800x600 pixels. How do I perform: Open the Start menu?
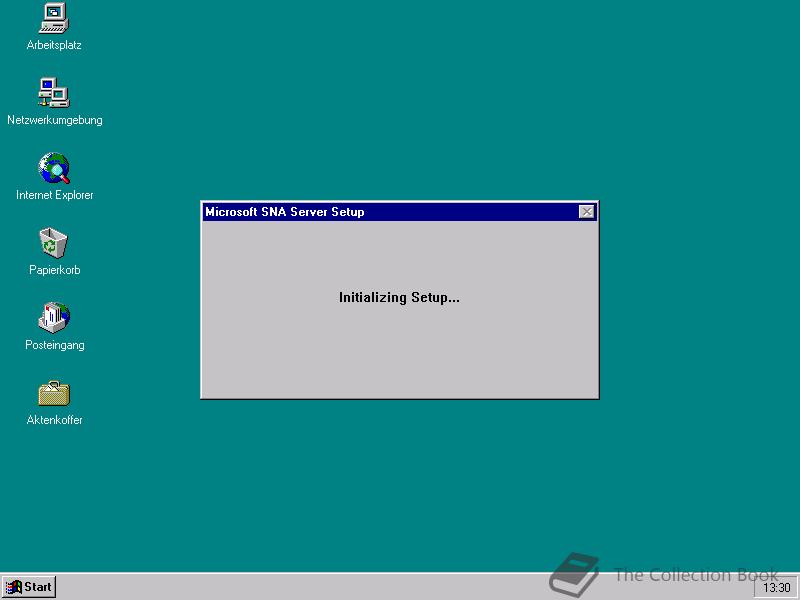pos(29,587)
